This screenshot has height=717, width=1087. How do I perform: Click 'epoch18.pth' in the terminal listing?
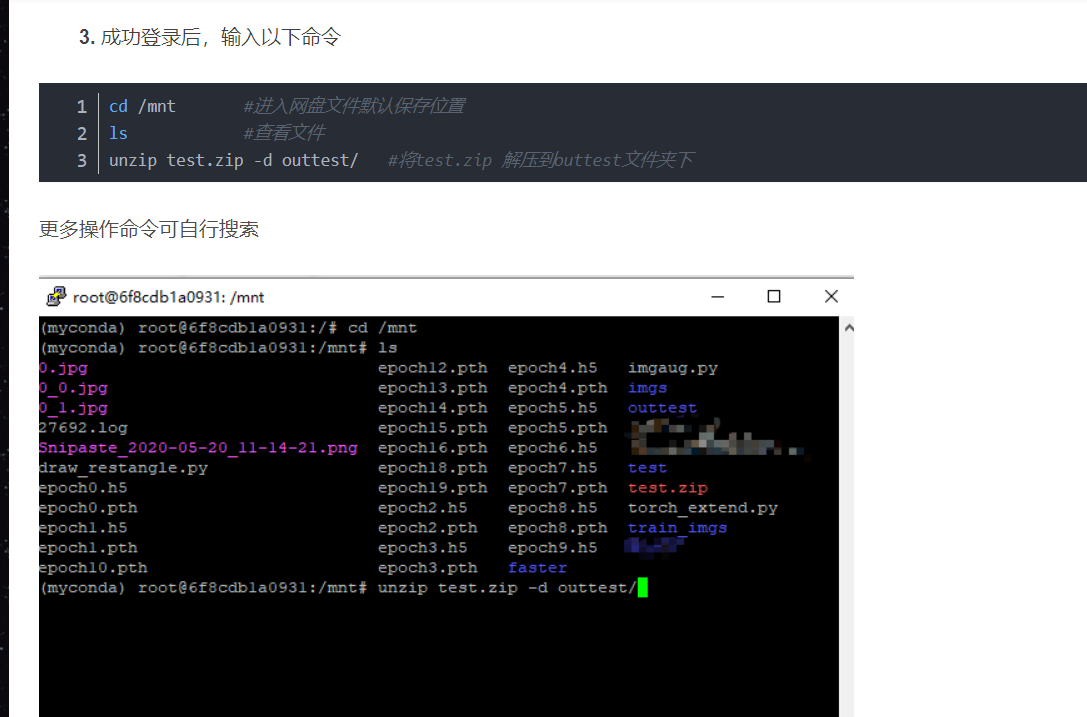pos(433,468)
